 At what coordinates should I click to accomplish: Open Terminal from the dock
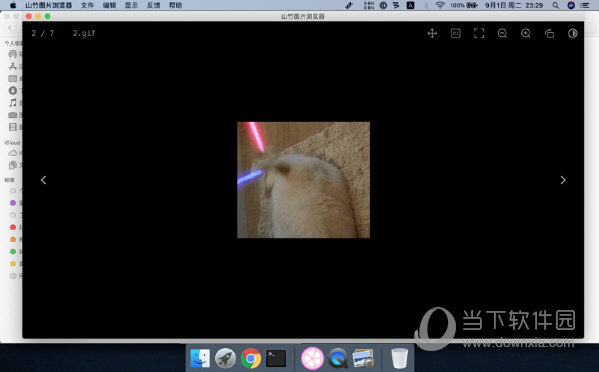point(276,359)
